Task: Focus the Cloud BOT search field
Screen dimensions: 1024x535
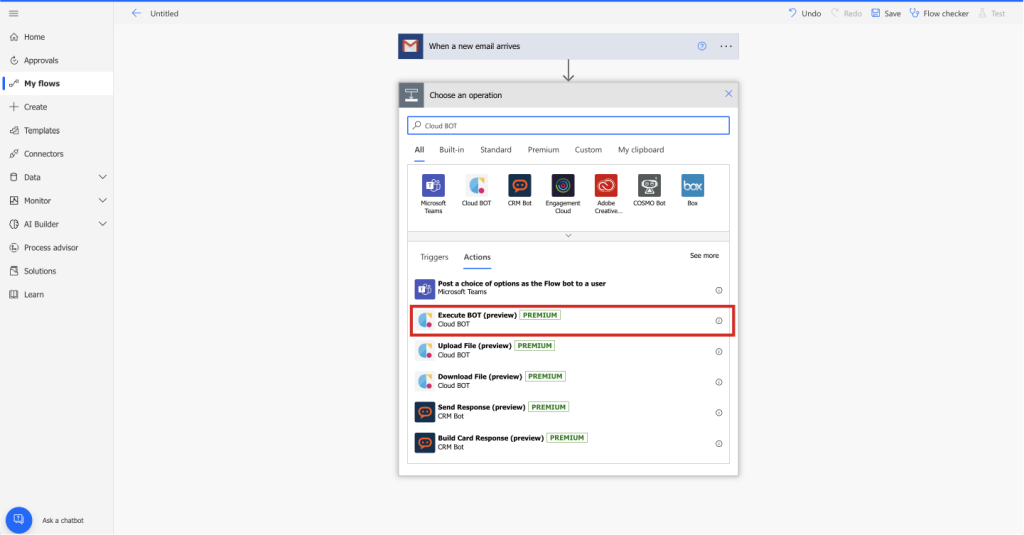Action: coord(568,125)
